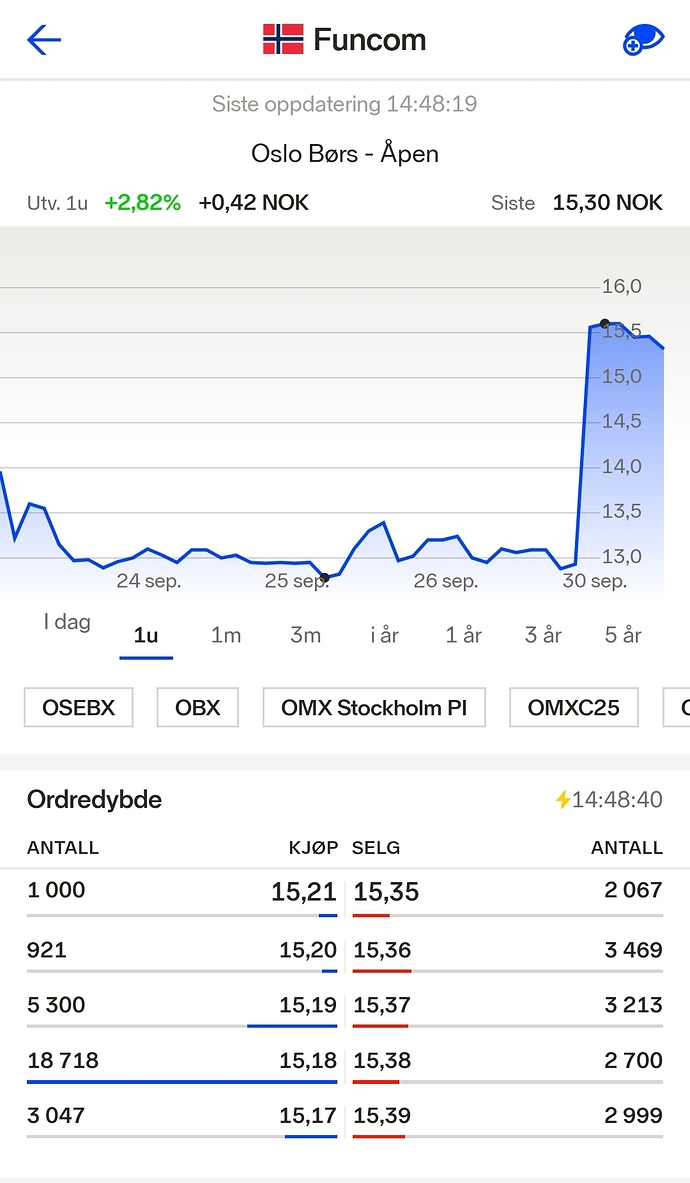Image resolution: width=690 pixels, height=1183 pixels.
Task: Tap the '30 sep.' chart date label
Action: tap(595, 581)
